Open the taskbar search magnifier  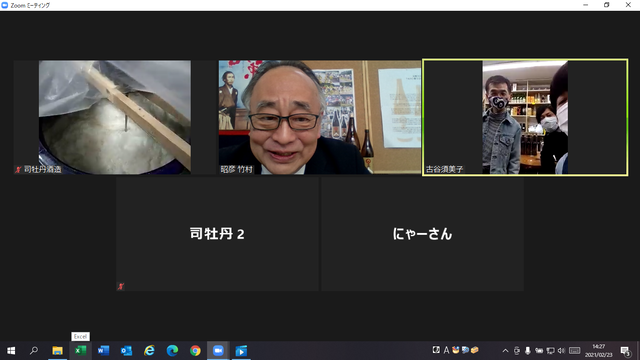coord(34,351)
